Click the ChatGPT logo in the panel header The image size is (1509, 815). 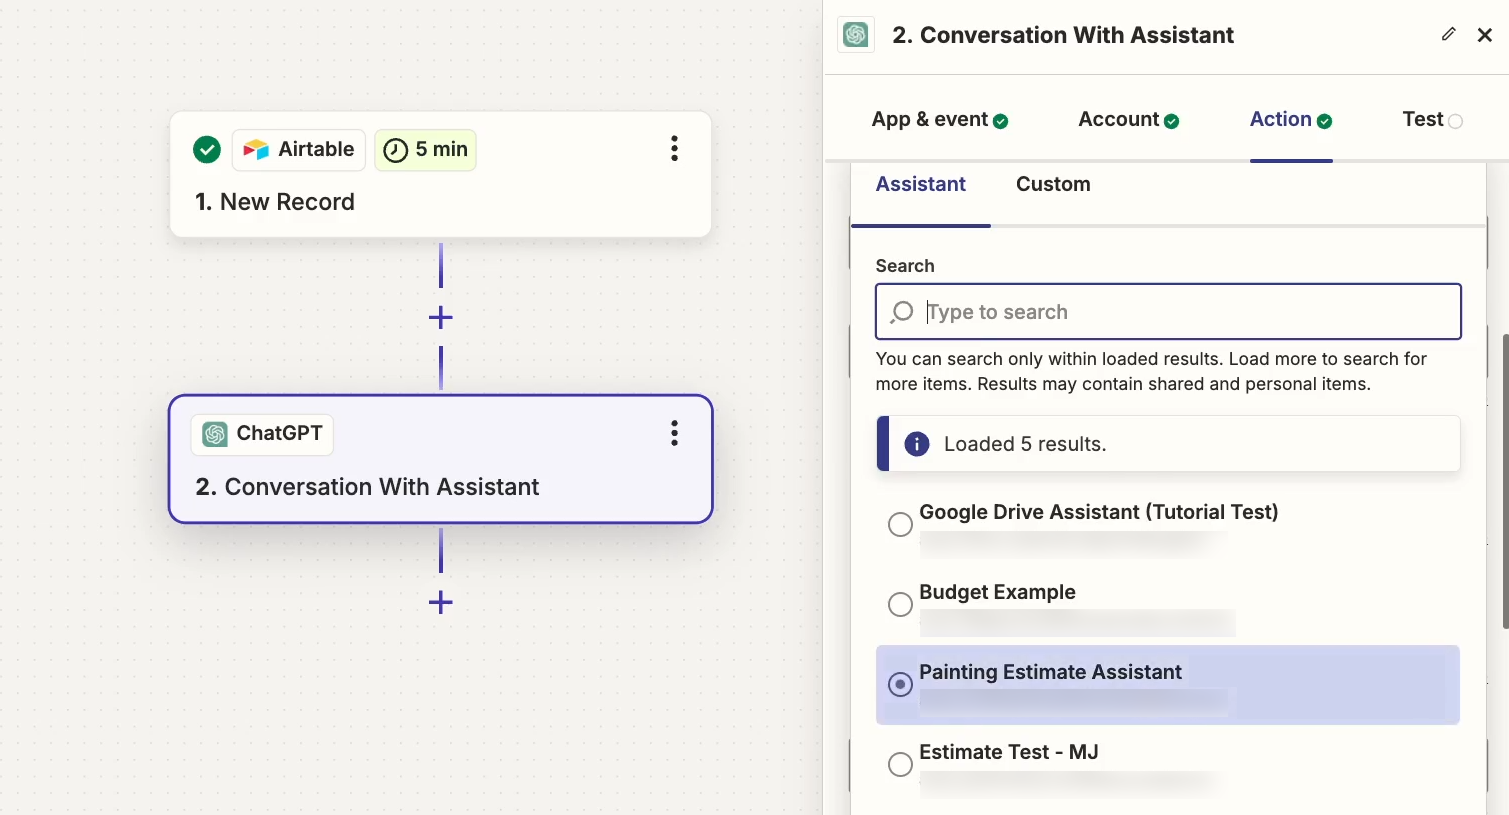pos(856,35)
